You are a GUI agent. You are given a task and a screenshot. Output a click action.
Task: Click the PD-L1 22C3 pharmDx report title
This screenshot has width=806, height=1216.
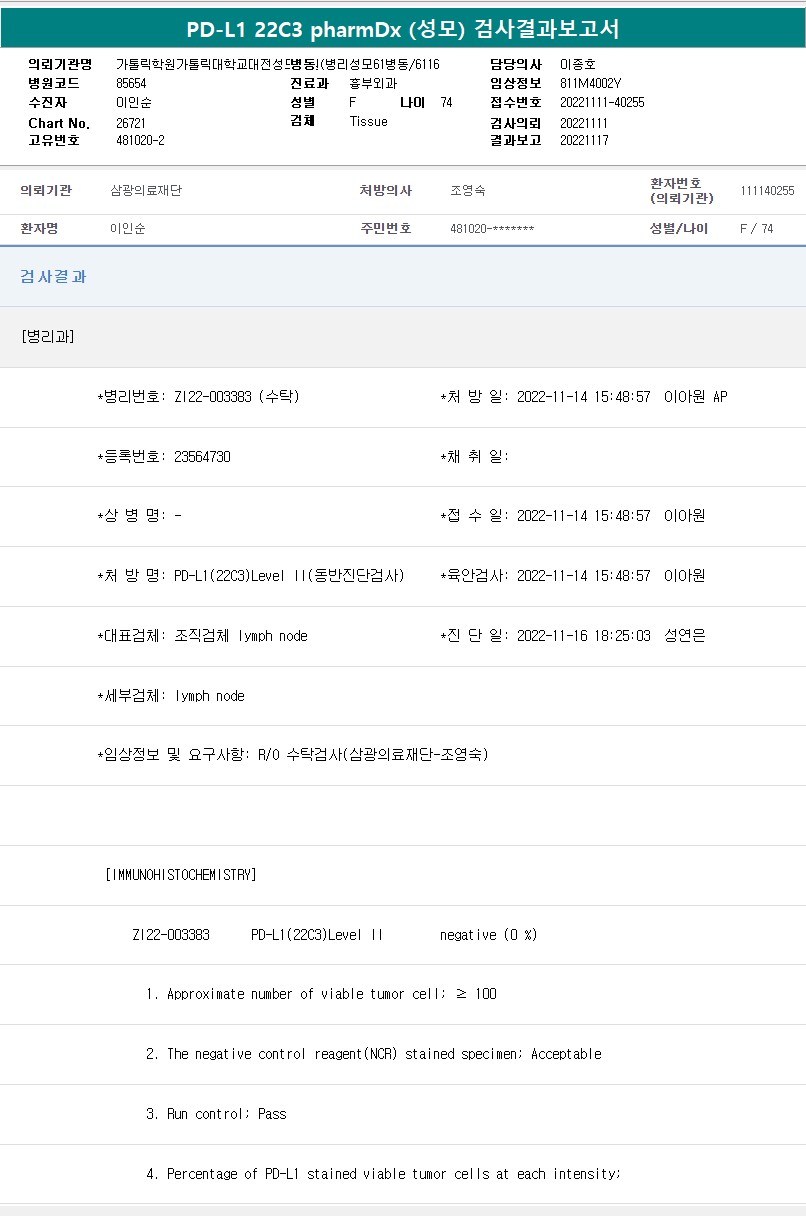point(402,29)
